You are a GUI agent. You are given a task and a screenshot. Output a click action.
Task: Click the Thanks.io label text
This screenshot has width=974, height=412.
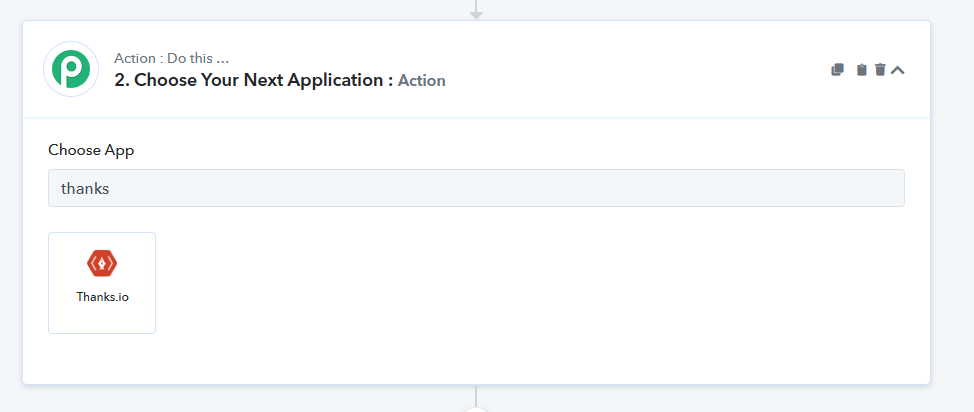click(x=102, y=297)
